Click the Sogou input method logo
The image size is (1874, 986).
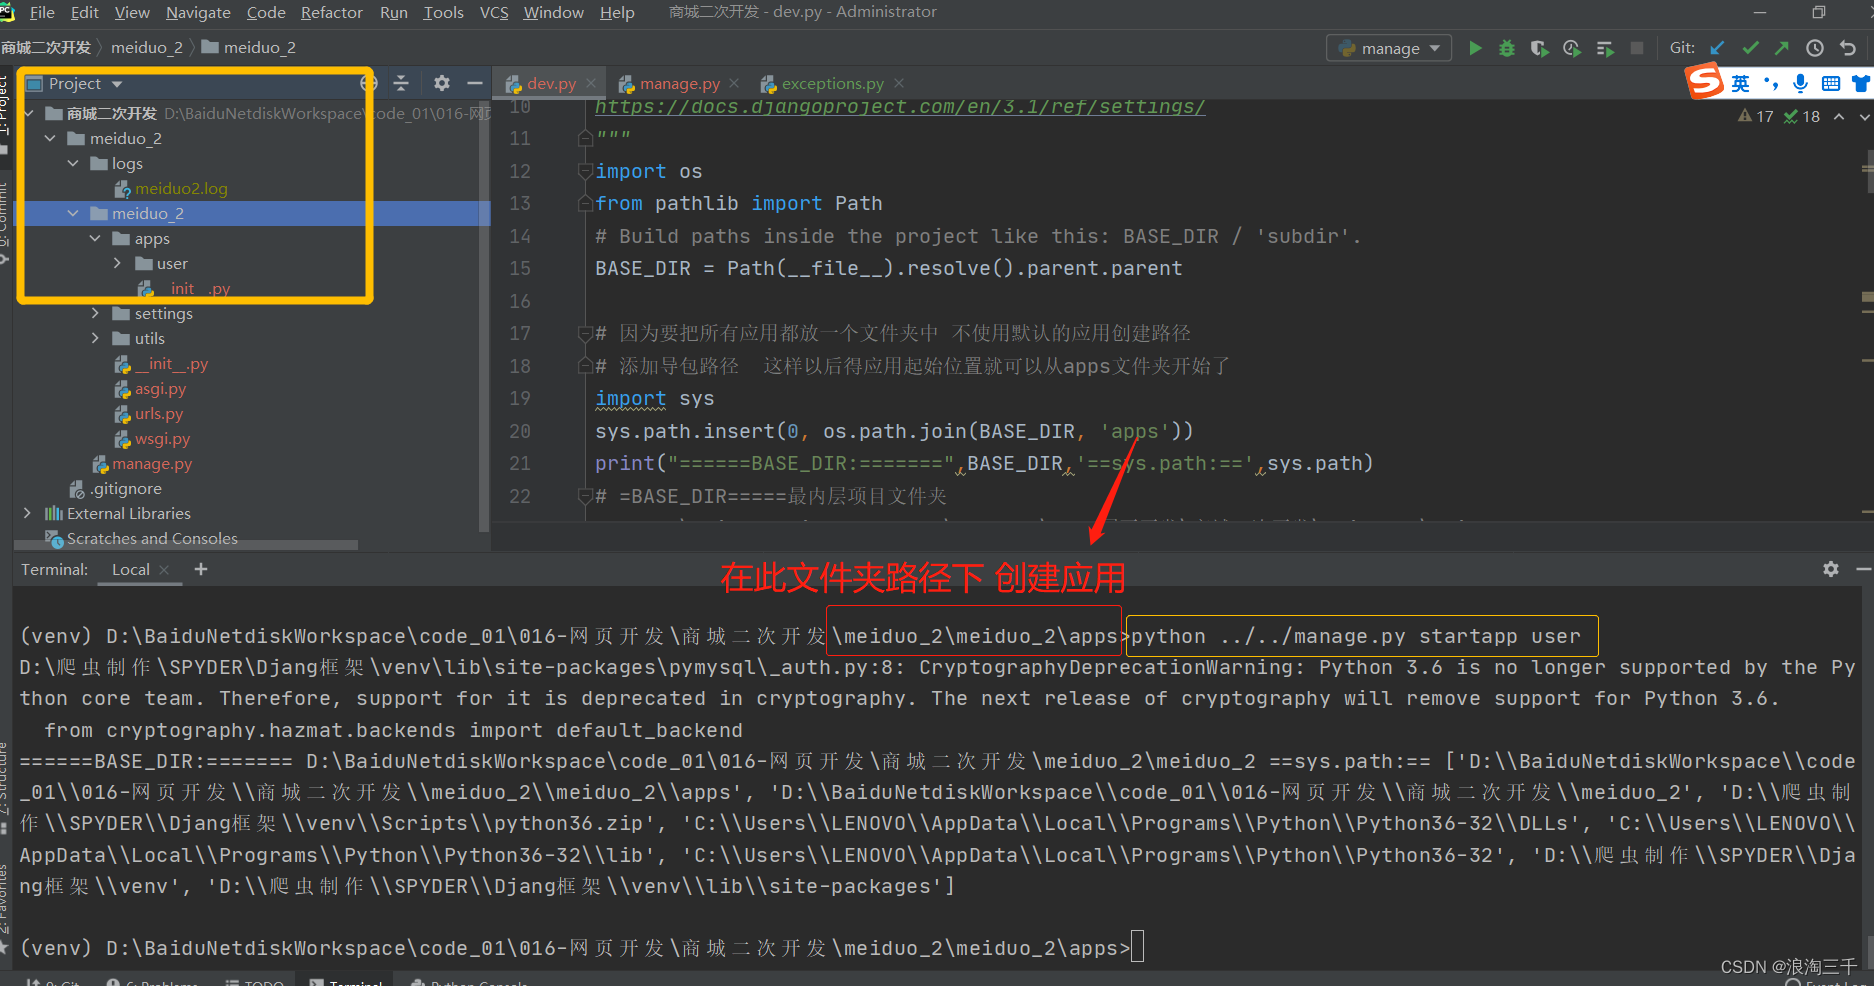point(1705,82)
